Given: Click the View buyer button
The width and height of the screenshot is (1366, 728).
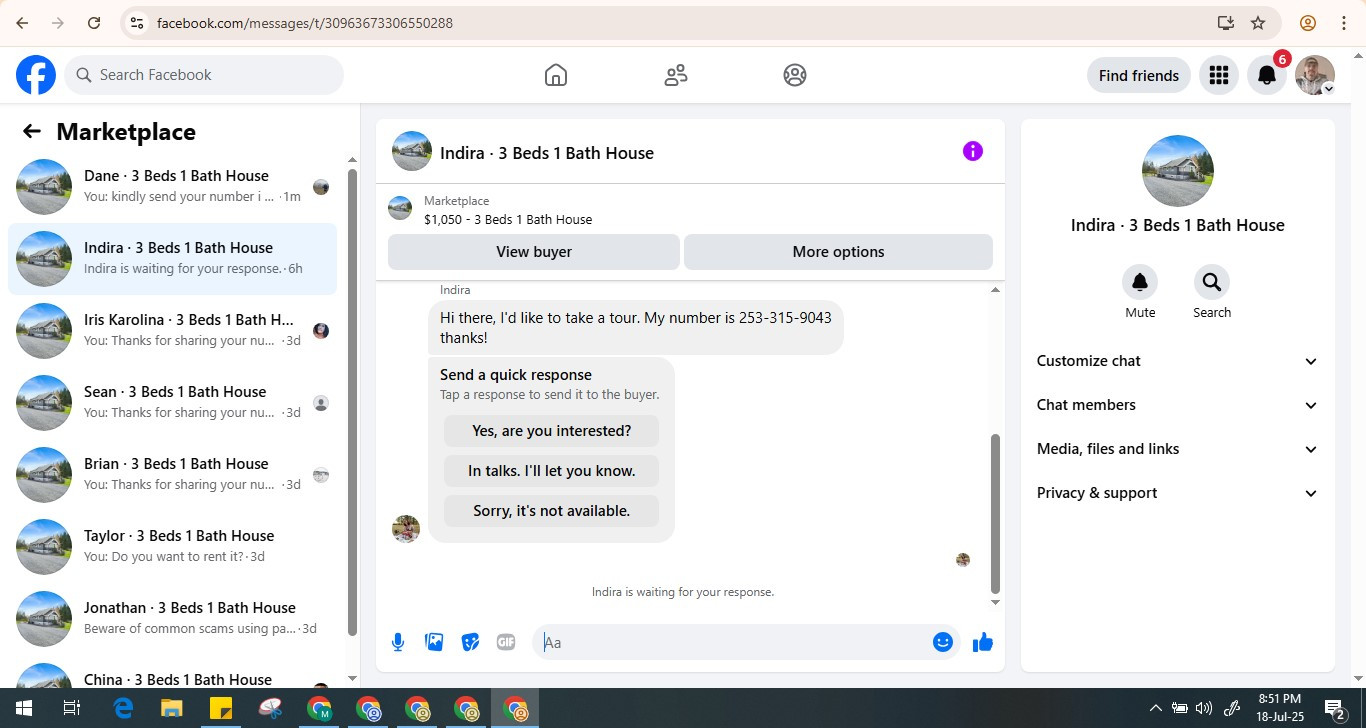Looking at the screenshot, I should 534,252.
